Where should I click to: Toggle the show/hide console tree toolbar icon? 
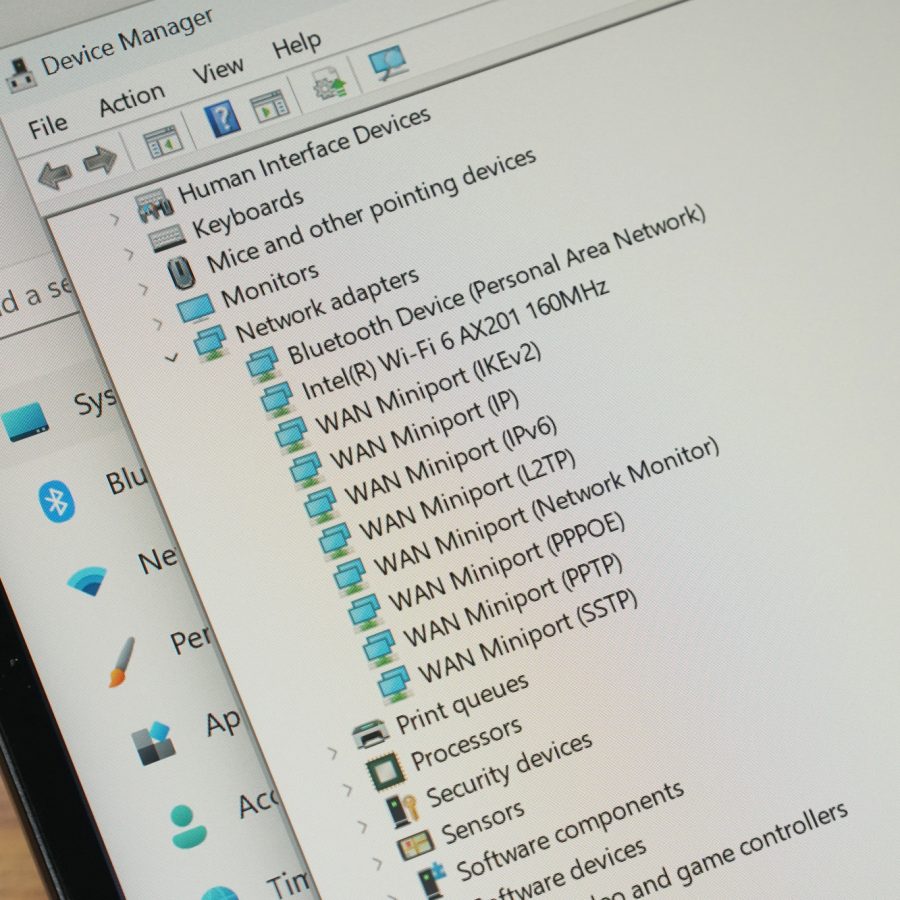click(x=162, y=142)
